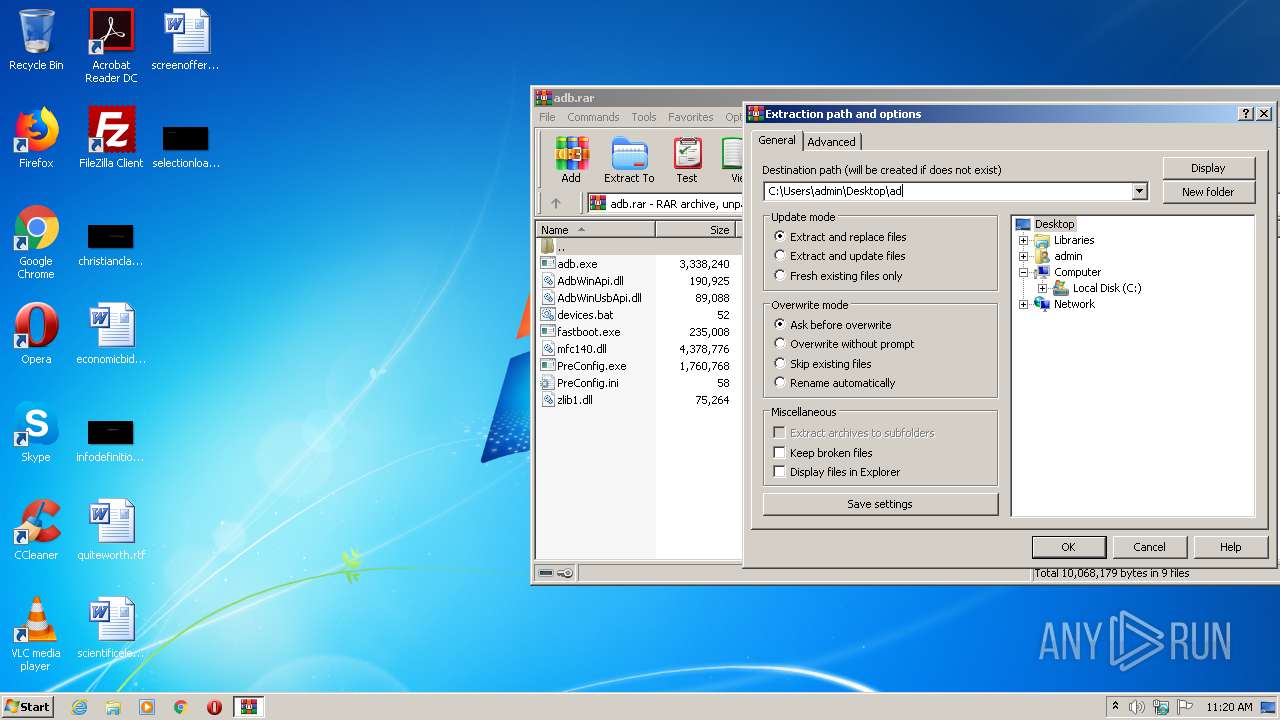Viewport: 1280px width, 720px height.
Task: Select Fresh existing files only option
Action: pyautogui.click(x=838, y=276)
